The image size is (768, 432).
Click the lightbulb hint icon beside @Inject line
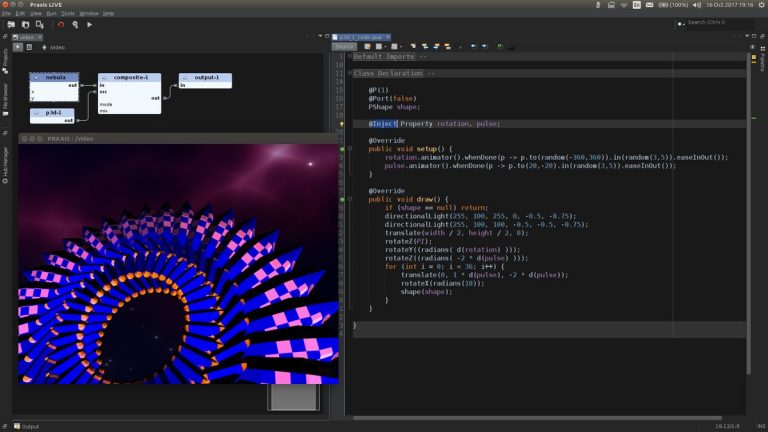click(341, 123)
